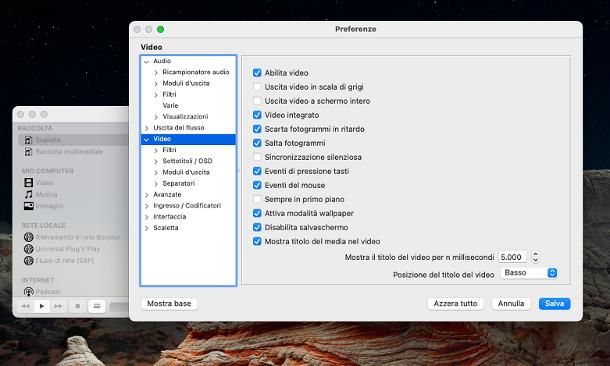
Task: Toggle Attiva modalità wallpaper checkbox
Action: [257, 213]
